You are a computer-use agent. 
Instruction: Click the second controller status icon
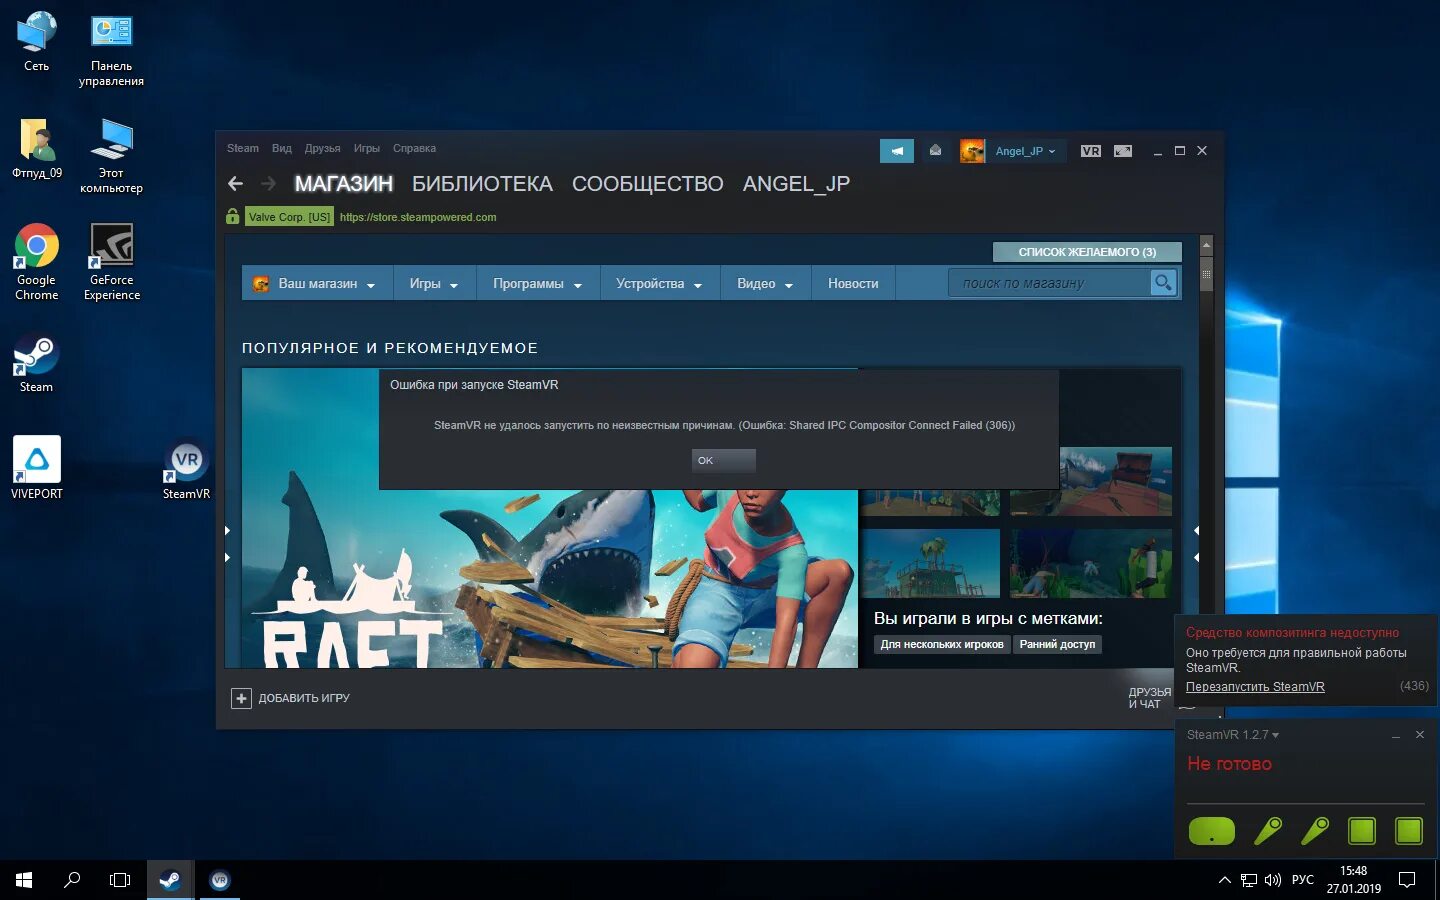coord(1315,831)
